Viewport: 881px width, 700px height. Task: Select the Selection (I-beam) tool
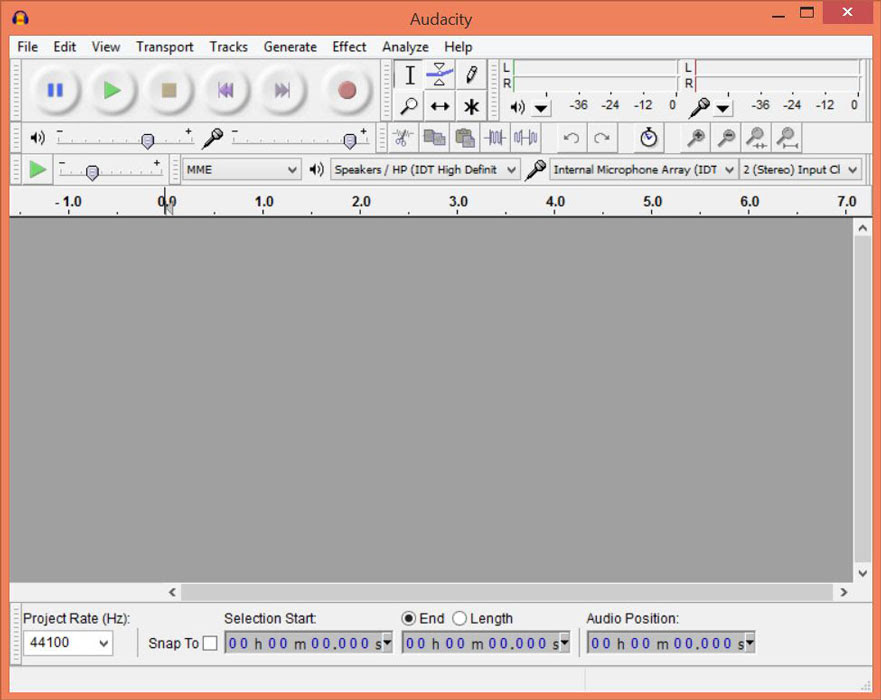[410, 75]
